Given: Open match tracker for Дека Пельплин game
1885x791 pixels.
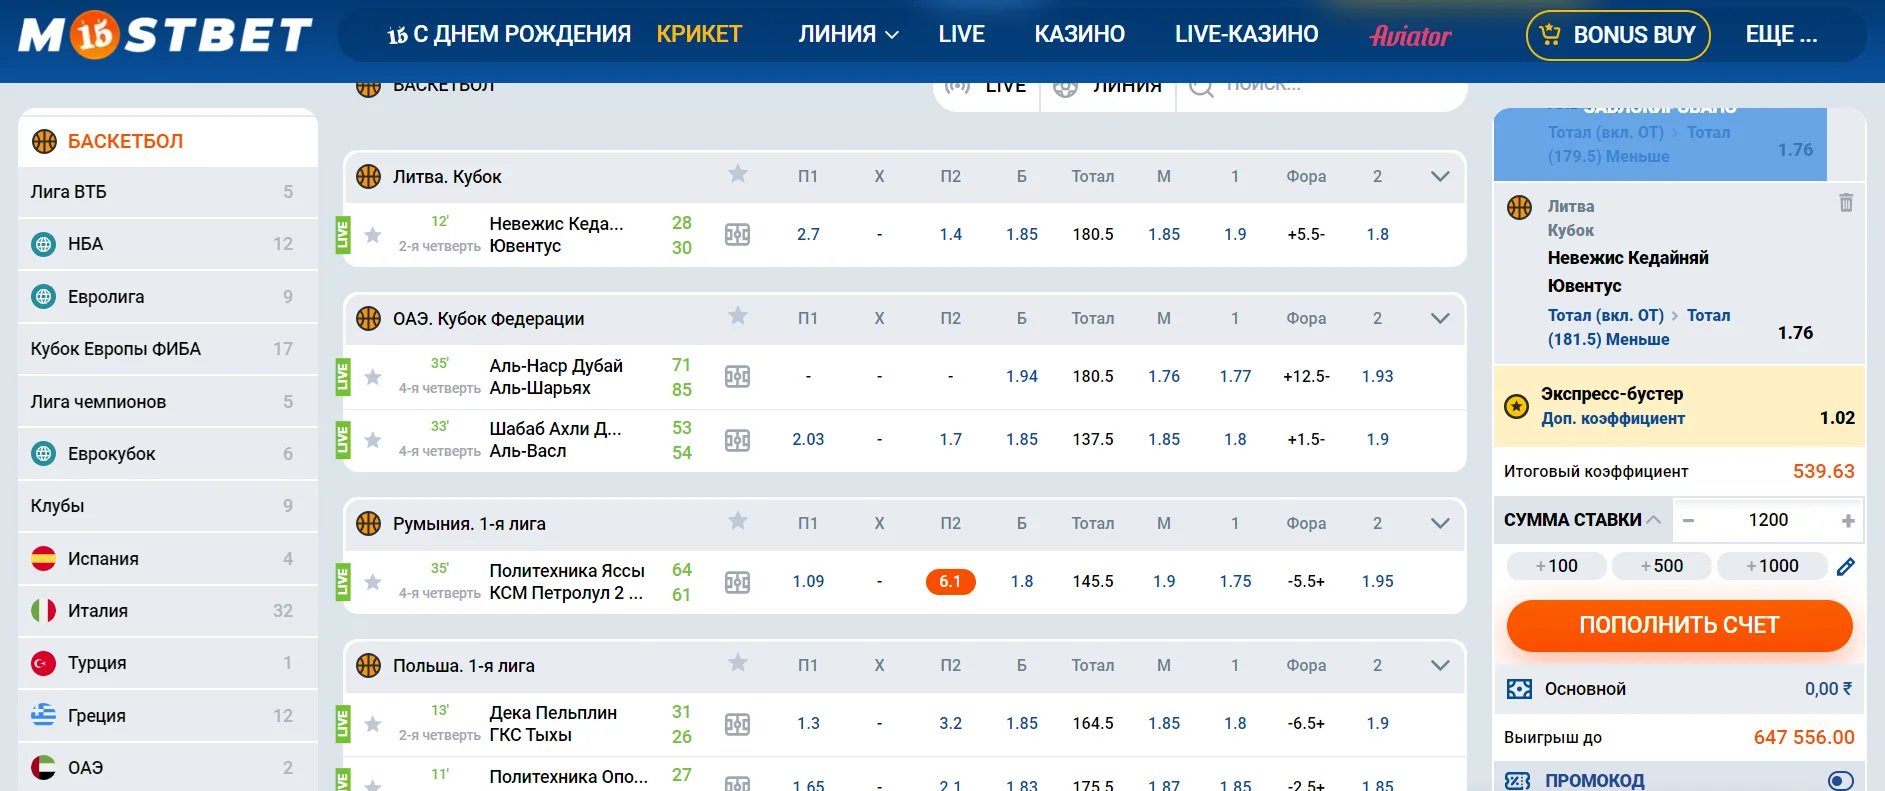Looking at the screenshot, I should (737, 724).
